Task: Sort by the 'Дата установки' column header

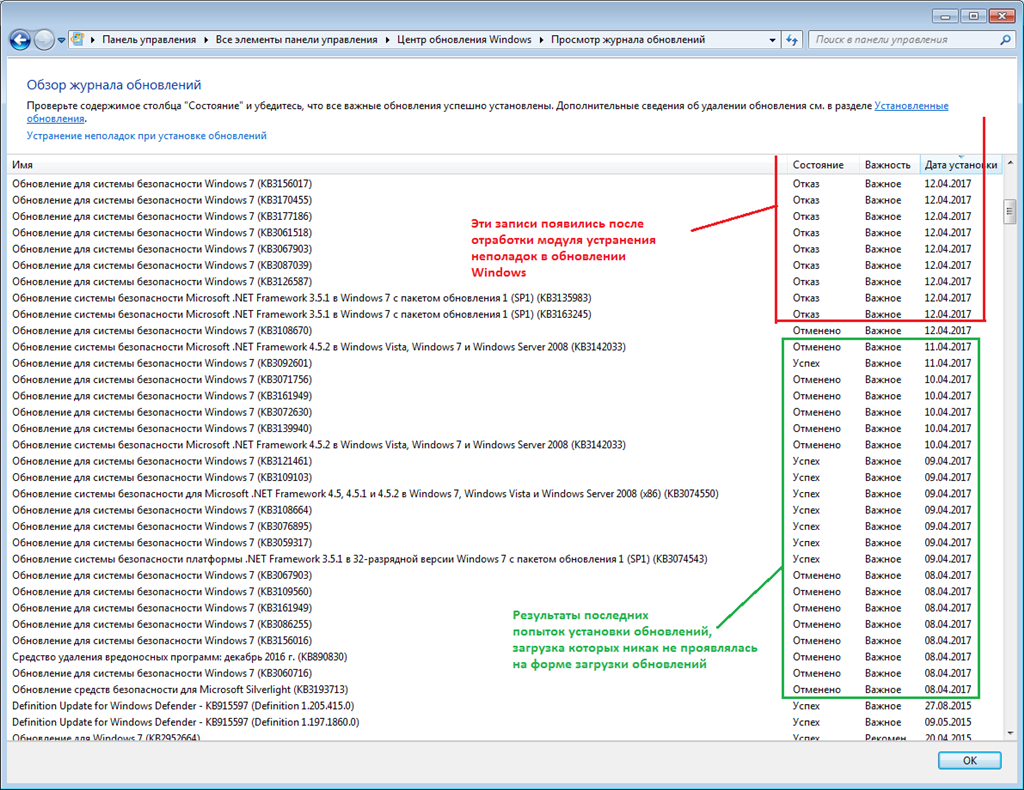Action: click(x=961, y=165)
